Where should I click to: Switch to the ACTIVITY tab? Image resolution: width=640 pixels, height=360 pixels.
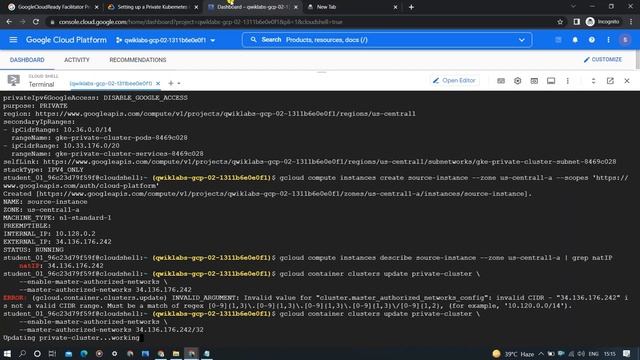[77, 60]
